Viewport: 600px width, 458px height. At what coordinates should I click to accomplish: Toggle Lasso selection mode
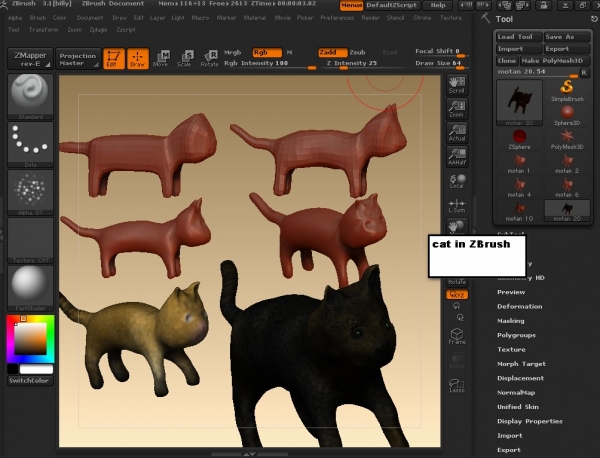click(x=457, y=385)
